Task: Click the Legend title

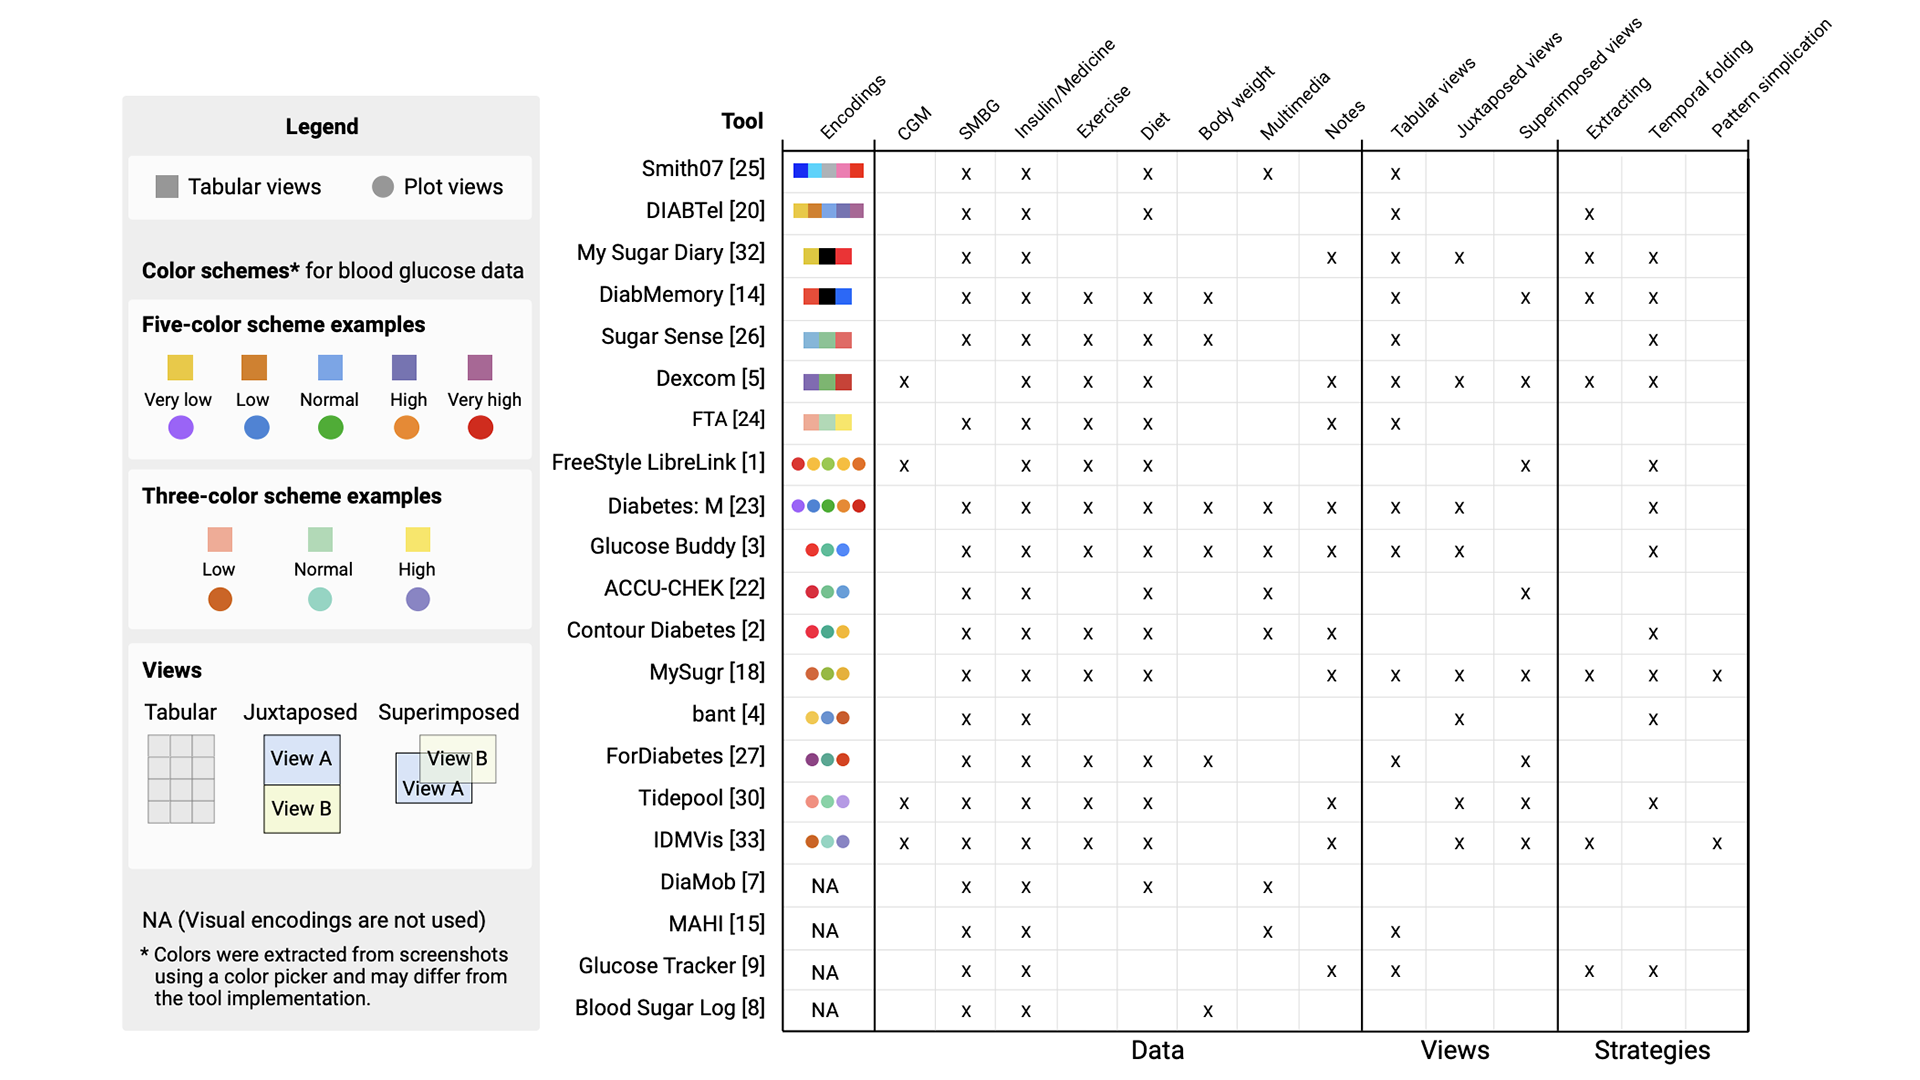Action: click(x=322, y=127)
